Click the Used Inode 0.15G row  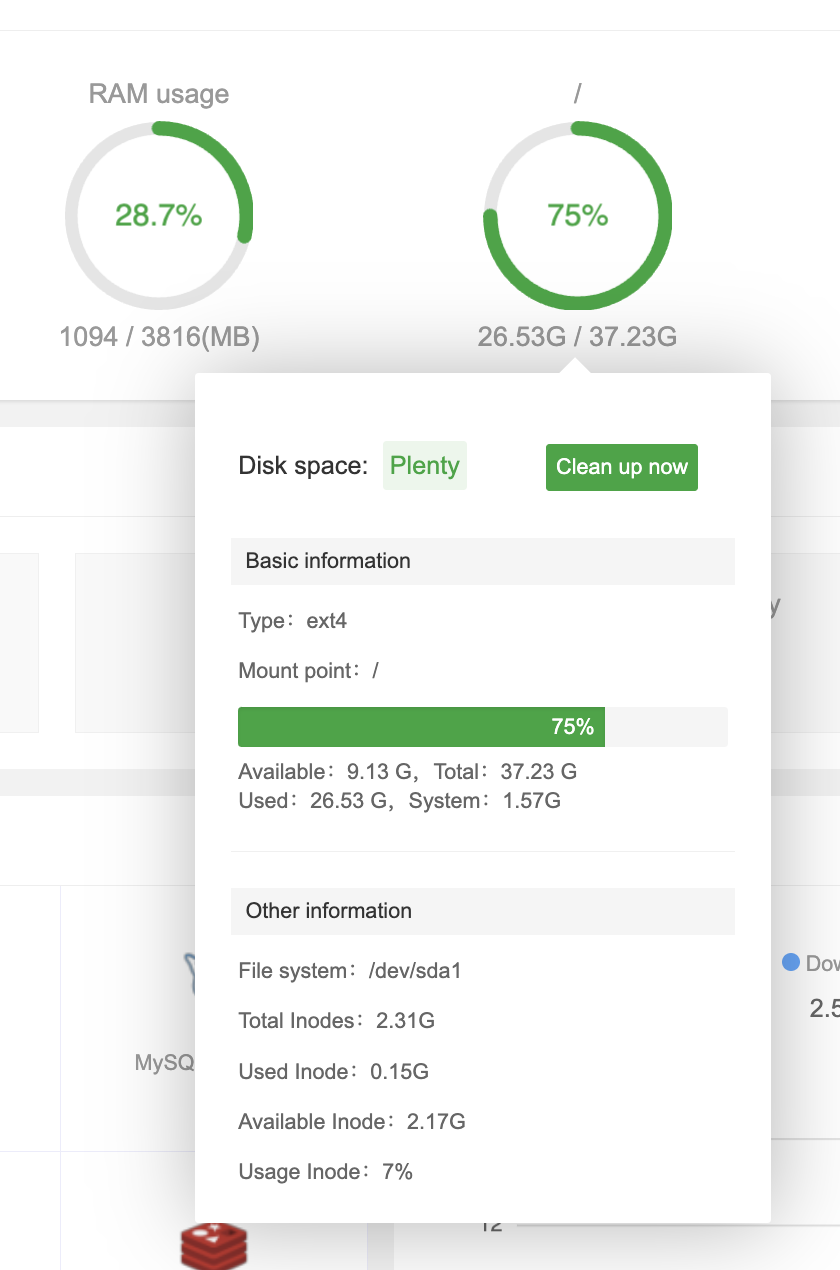point(334,1072)
